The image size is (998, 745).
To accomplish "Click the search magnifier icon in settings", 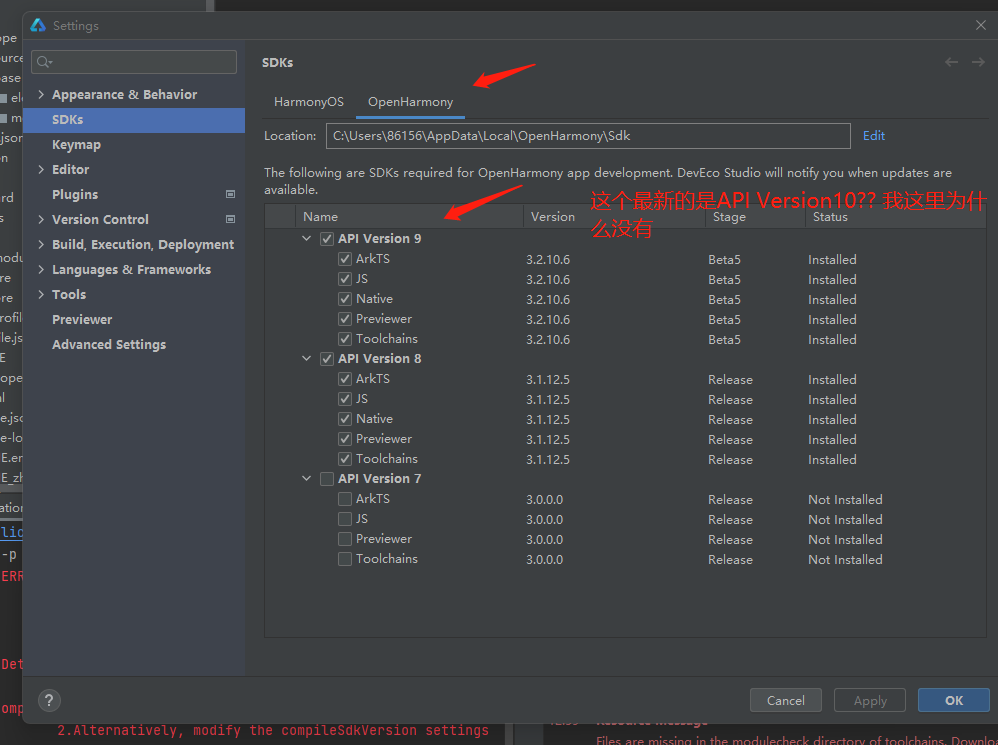I will (x=44, y=62).
